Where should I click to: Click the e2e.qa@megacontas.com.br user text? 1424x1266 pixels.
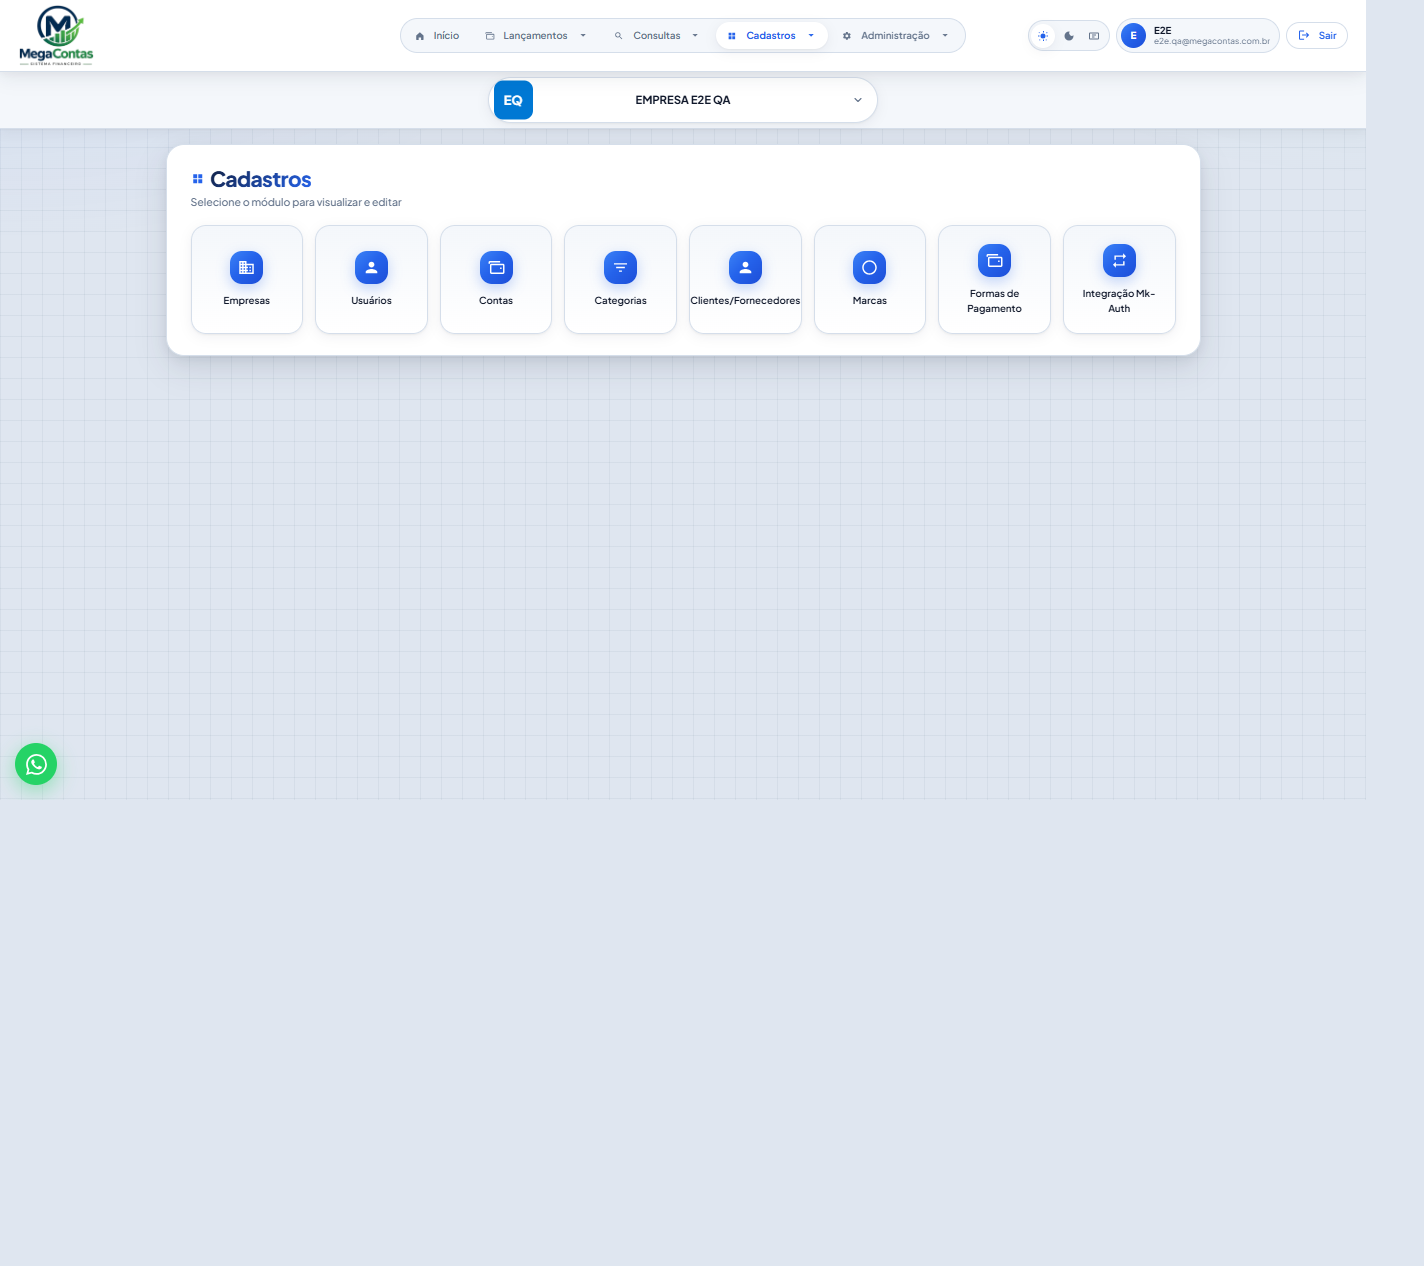[1212, 42]
